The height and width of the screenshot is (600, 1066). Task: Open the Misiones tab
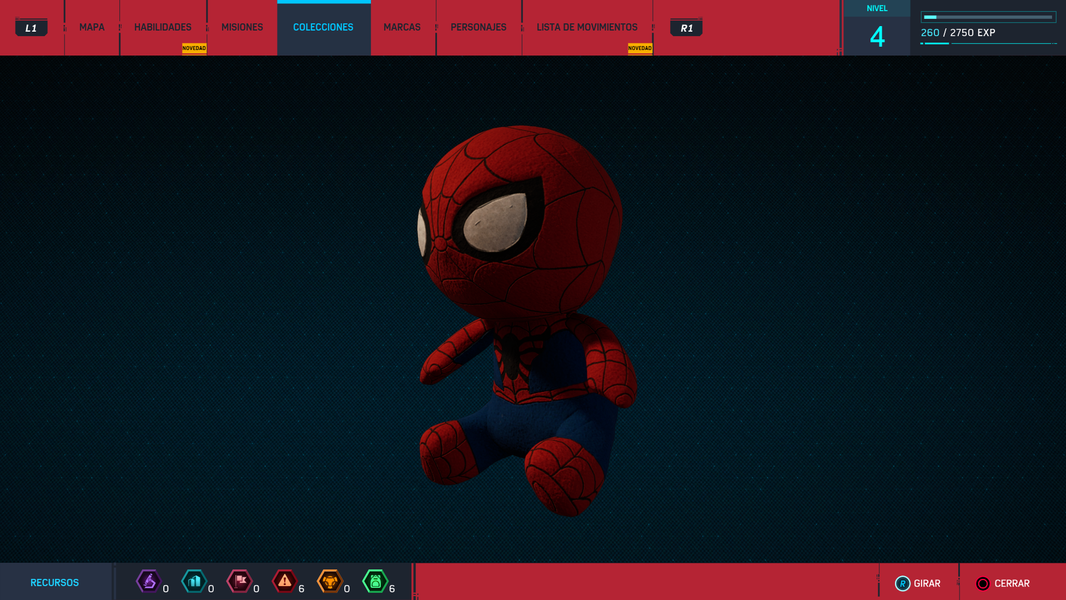click(242, 27)
